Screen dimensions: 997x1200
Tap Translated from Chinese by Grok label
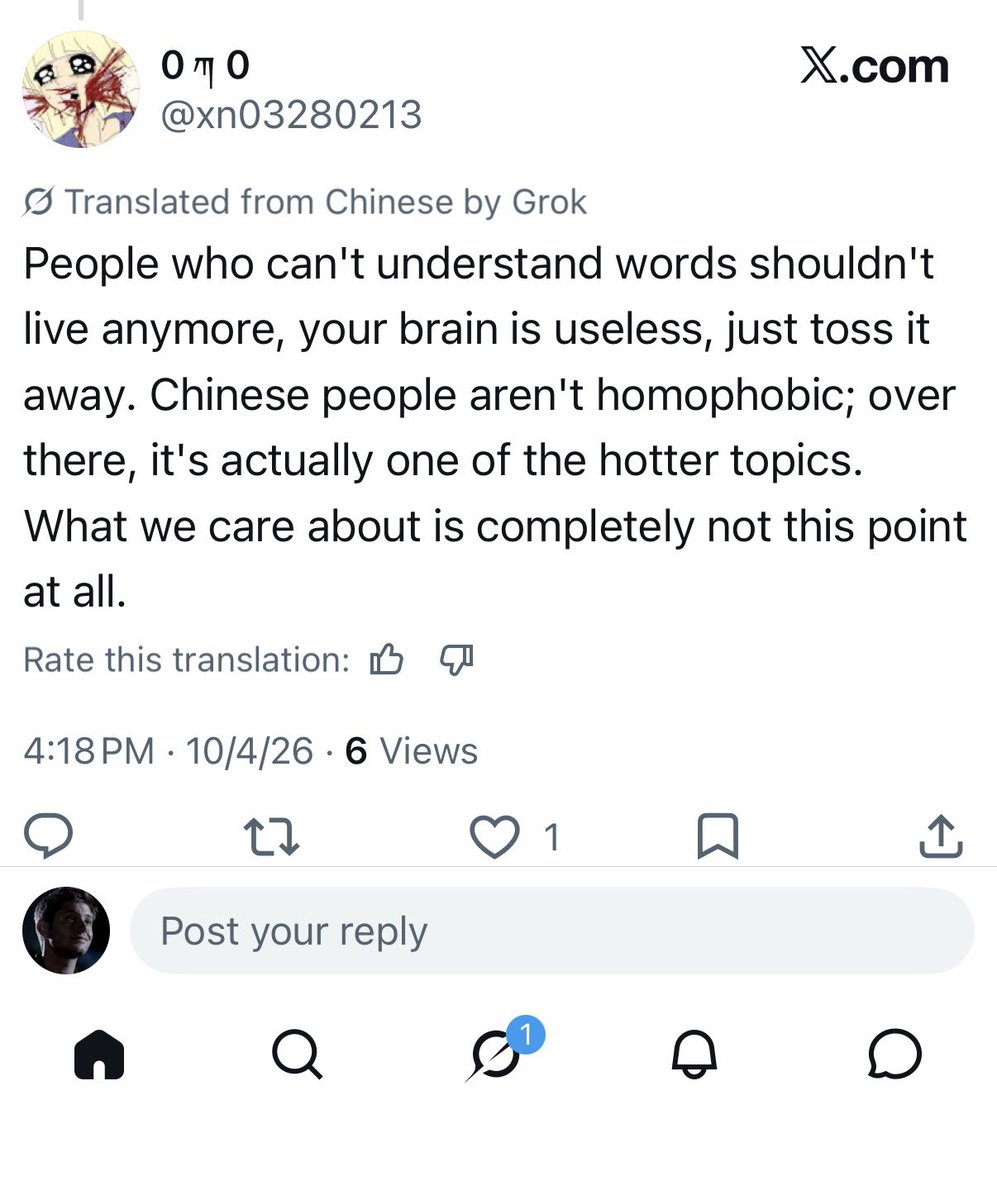click(x=326, y=202)
